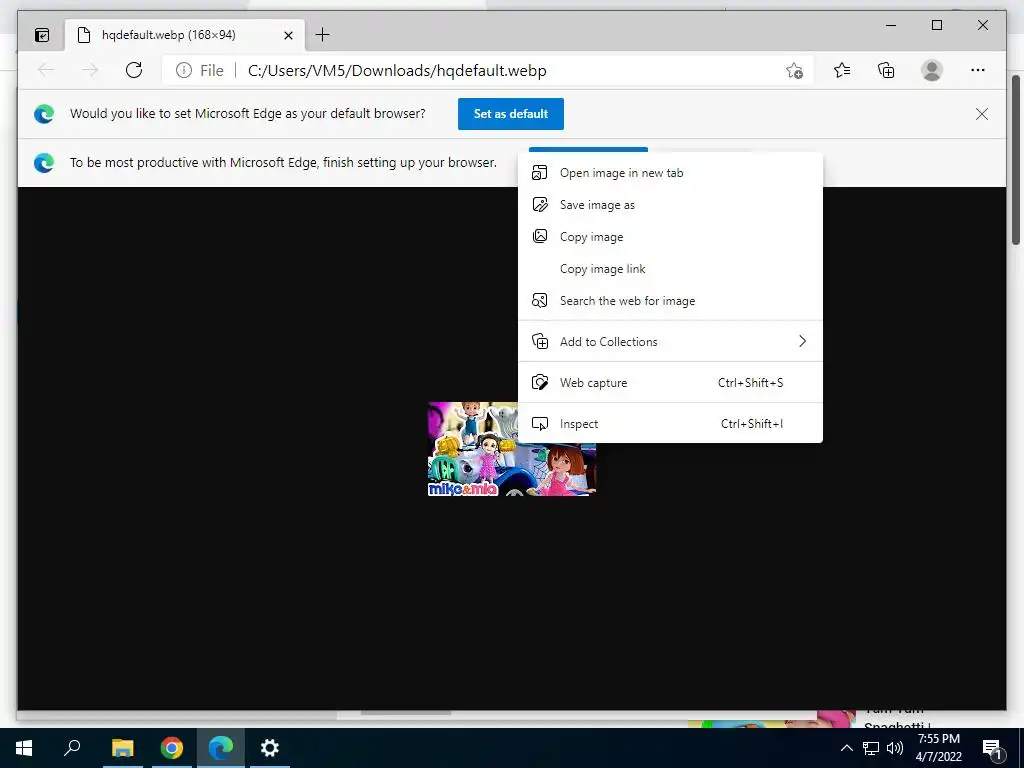Open Collections toolbar icon
This screenshot has width=1024, height=768.
[x=886, y=70]
